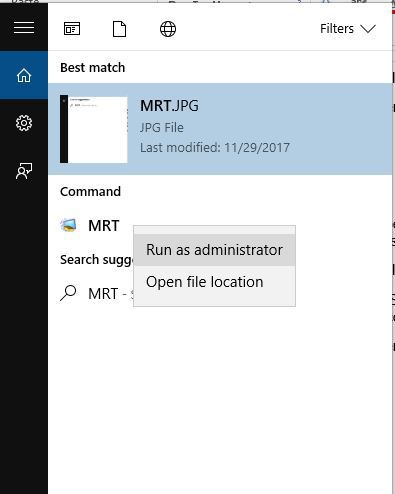Click the MRT command icon
The height and width of the screenshot is (494, 395).
pyautogui.click(x=69, y=226)
